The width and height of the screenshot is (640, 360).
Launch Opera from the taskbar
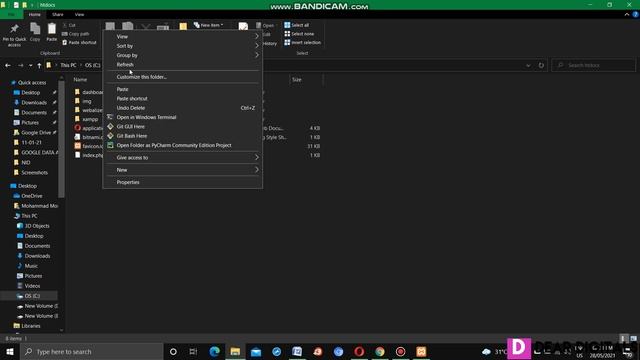(x=359, y=351)
